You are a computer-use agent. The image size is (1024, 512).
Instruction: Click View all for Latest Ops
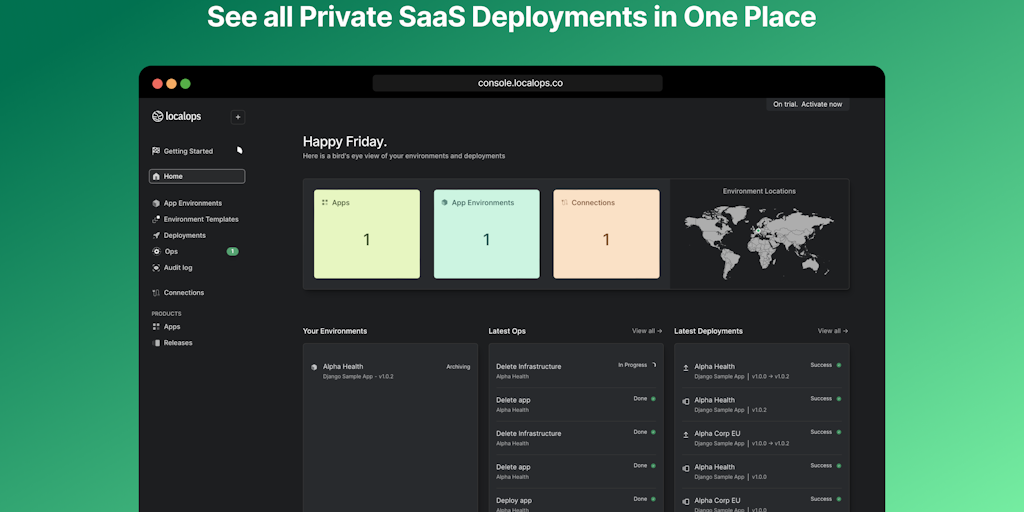(647, 331)
